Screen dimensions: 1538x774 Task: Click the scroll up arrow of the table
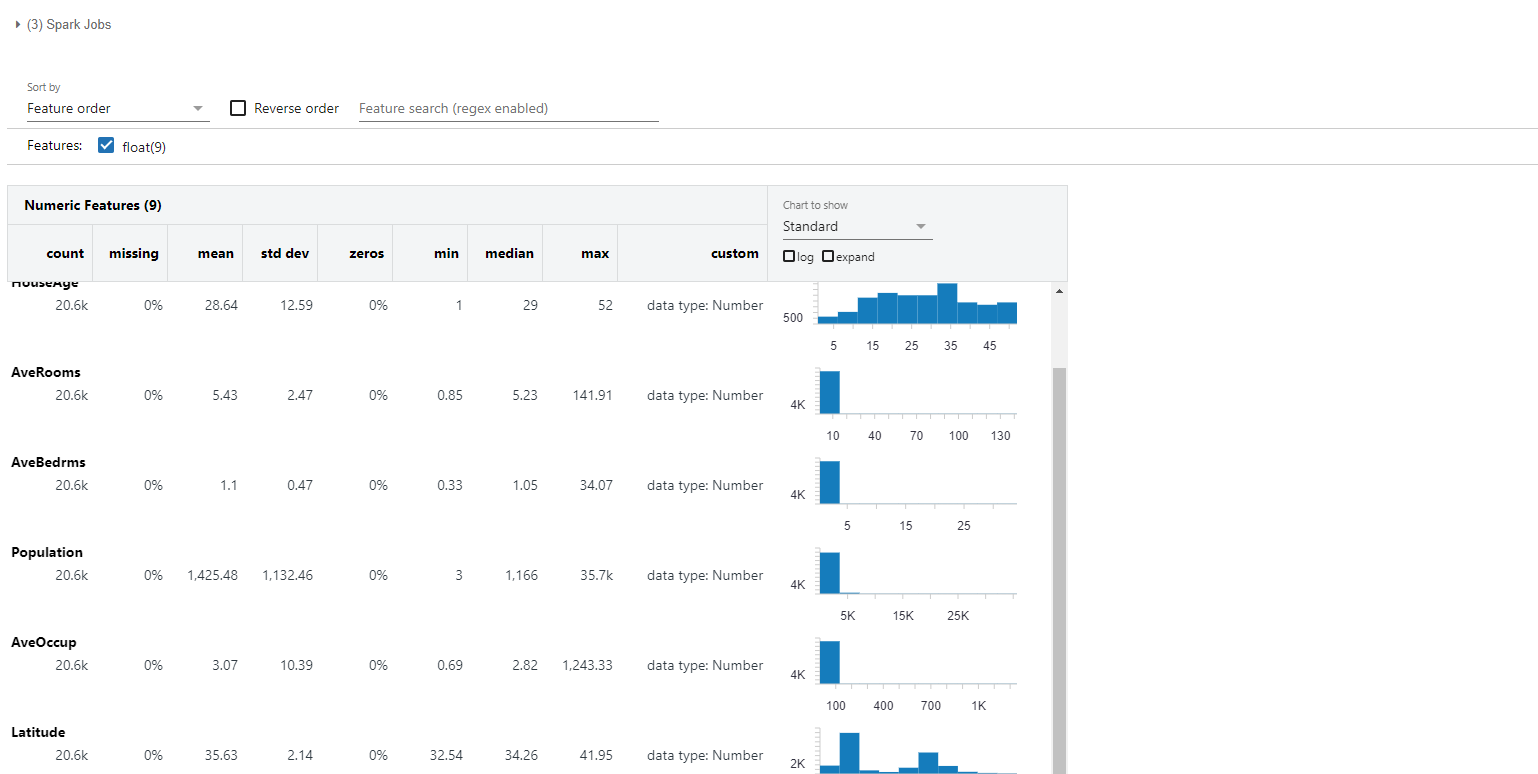tap(1060, 291)
